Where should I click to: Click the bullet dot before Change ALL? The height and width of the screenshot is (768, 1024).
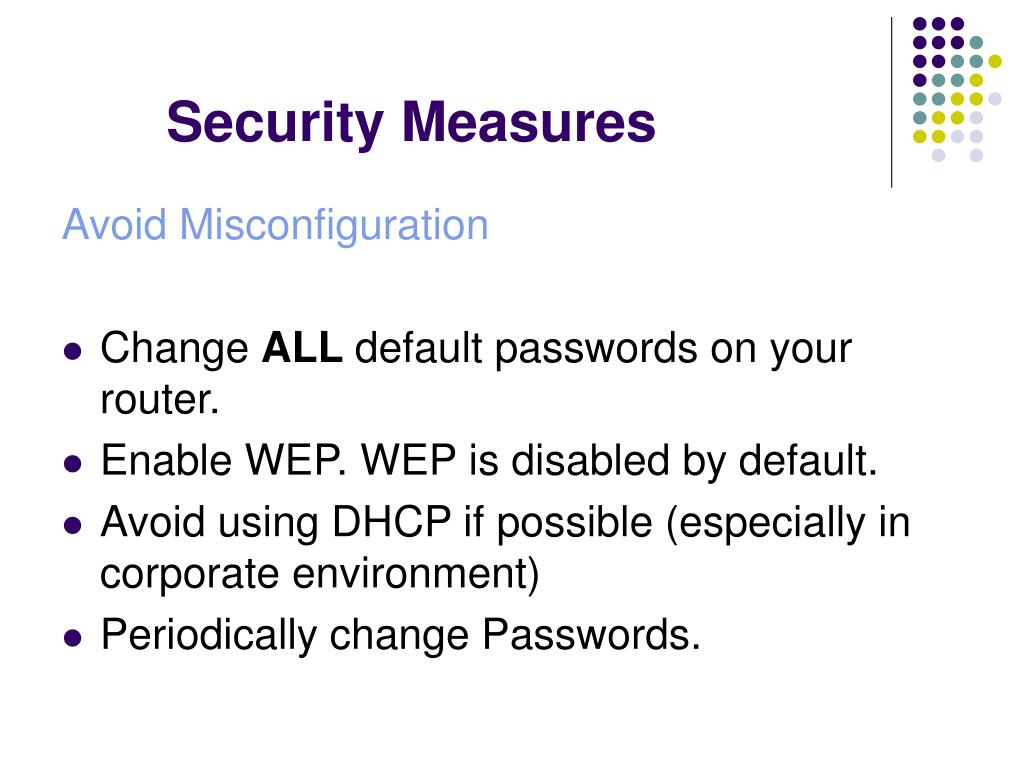72,351
